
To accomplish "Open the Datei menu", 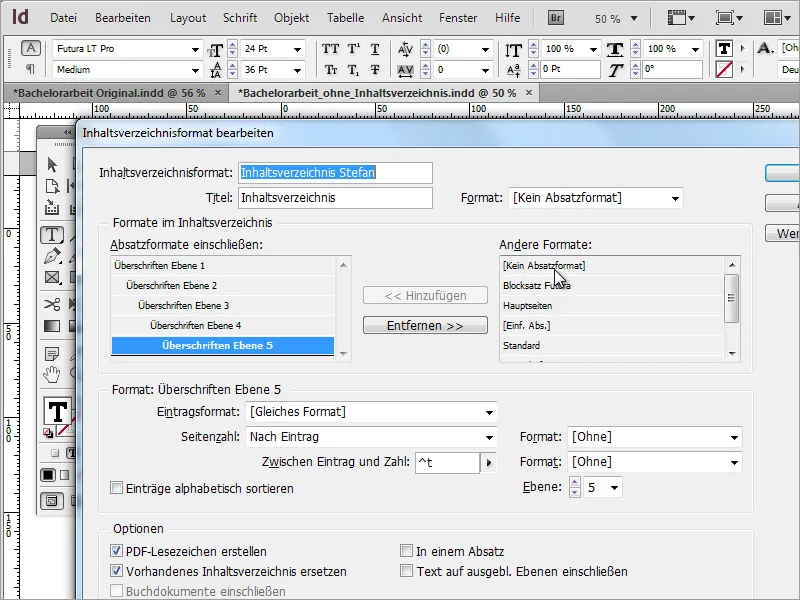I will pos(63,18).
